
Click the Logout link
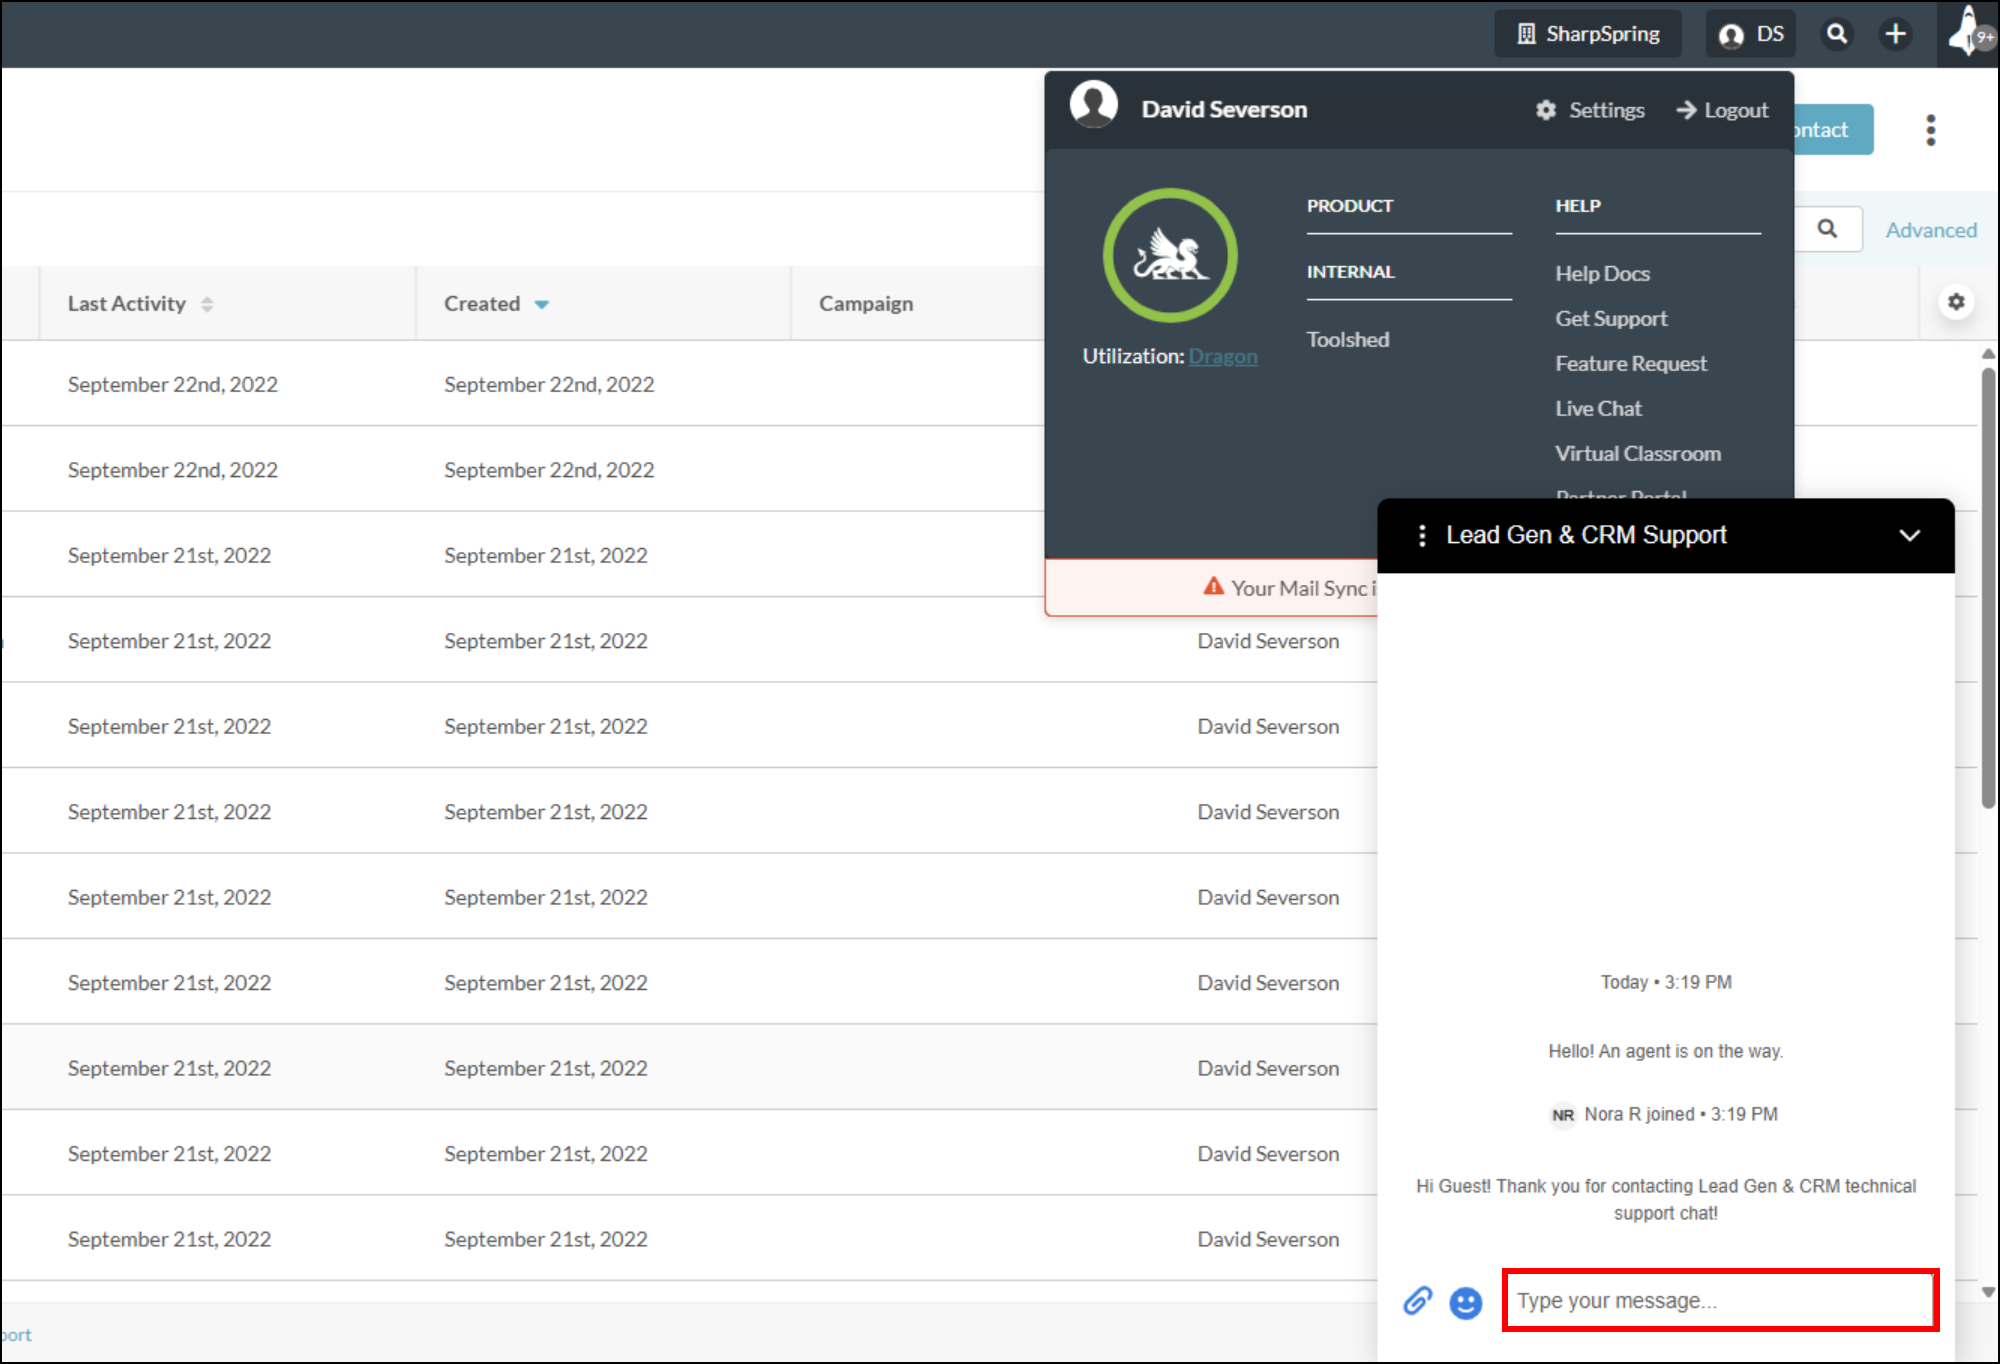[1723, 110]
